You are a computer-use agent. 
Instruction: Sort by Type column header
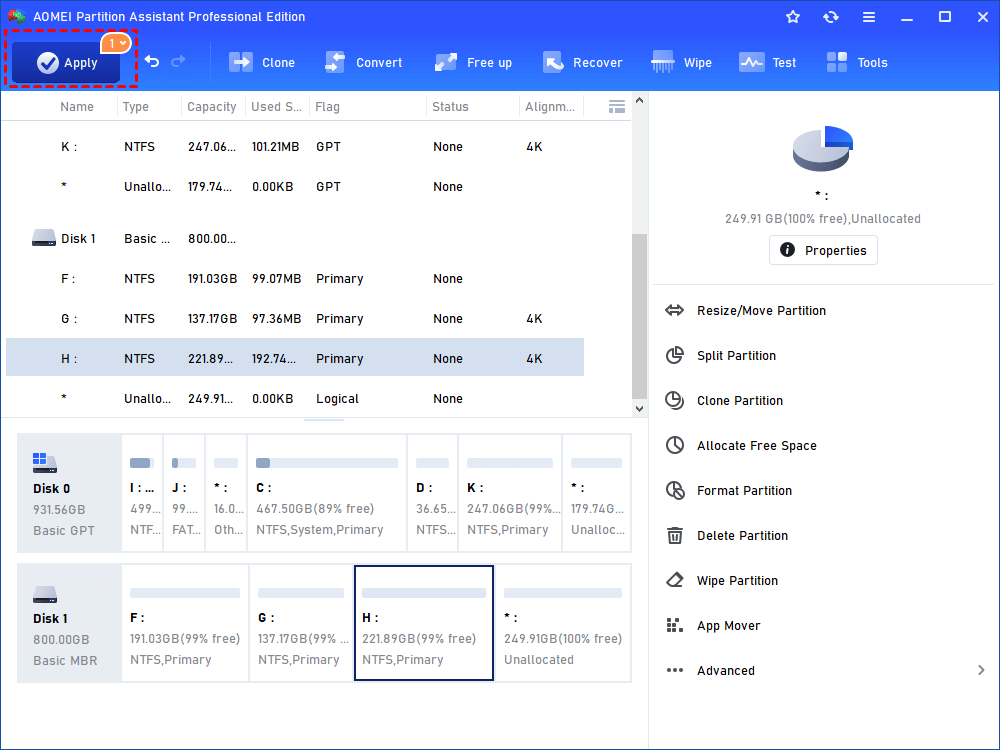(136, 107)
